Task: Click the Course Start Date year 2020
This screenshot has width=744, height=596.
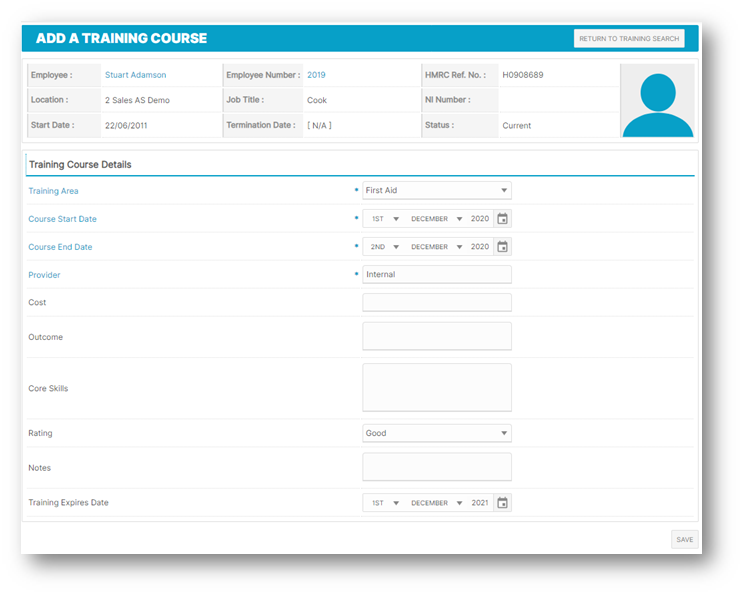Action: (480, 219)
